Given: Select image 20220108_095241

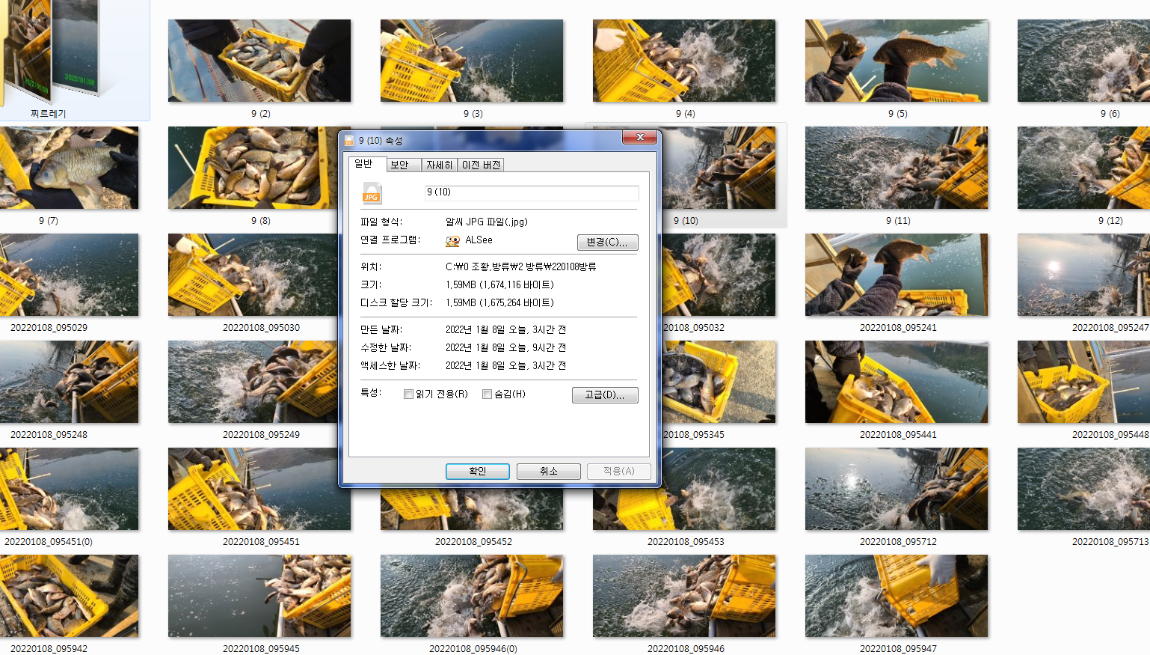Looking at the screenshot, I should click(x=896, y=275).
